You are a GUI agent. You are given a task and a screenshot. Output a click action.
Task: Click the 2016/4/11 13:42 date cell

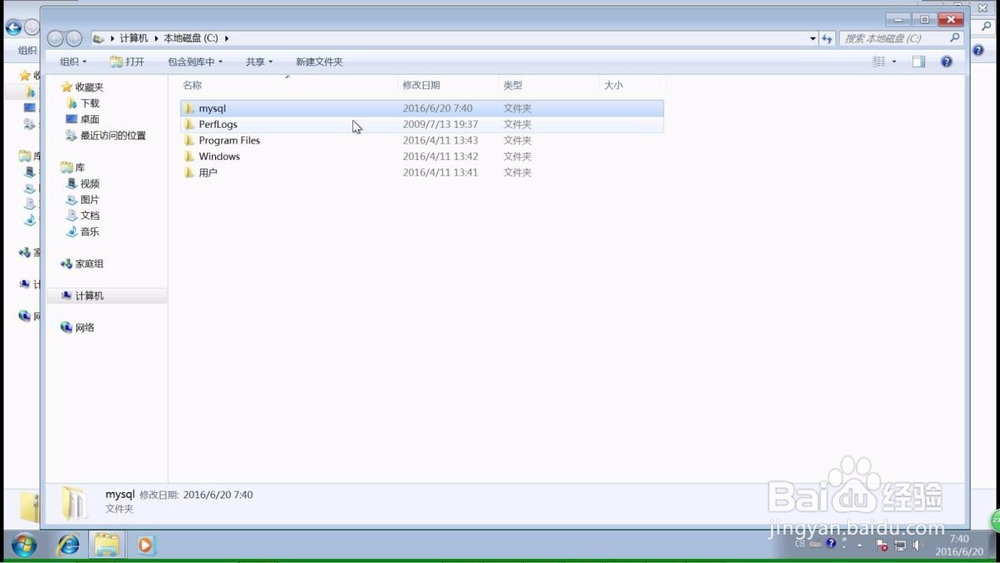click(440, 156)
